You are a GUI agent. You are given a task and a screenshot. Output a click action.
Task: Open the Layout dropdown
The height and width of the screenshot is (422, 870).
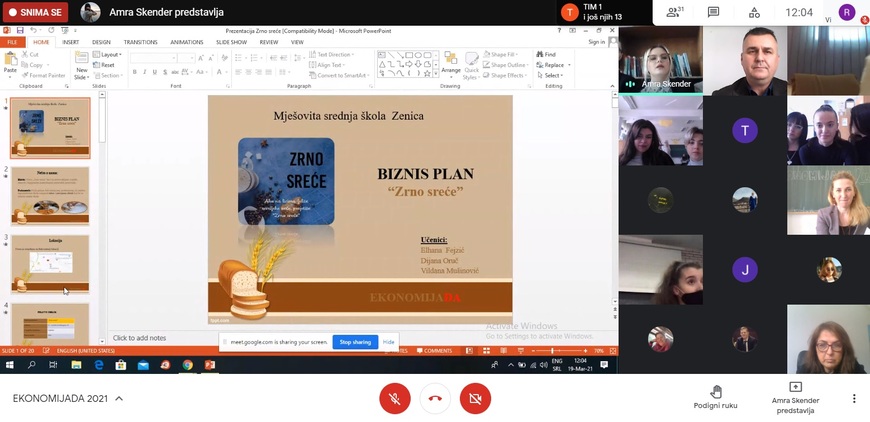pyautogui.click(x=107, y=54)
